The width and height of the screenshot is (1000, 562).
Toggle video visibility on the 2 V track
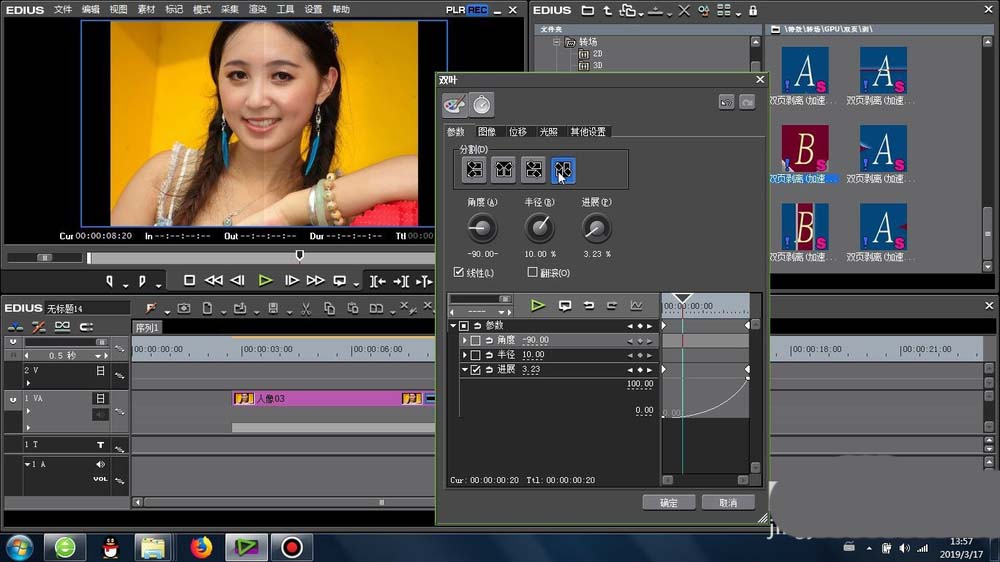tap(100, 371)
